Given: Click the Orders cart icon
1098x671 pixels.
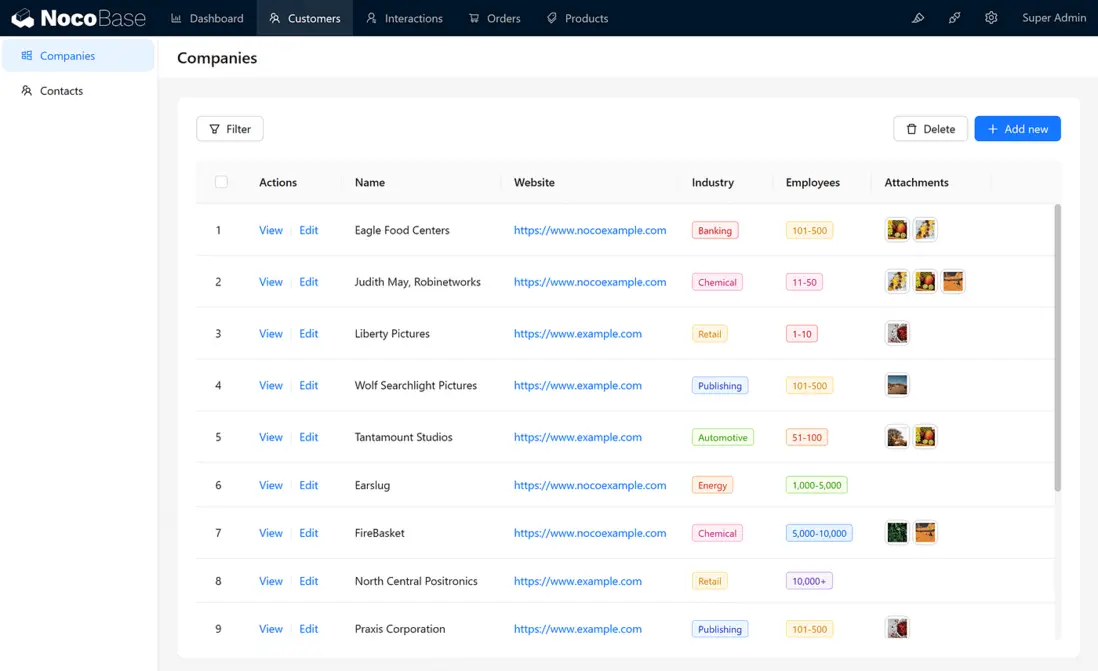Looking at the screenshot, I should pyautogui.click(x=474, y=18).
